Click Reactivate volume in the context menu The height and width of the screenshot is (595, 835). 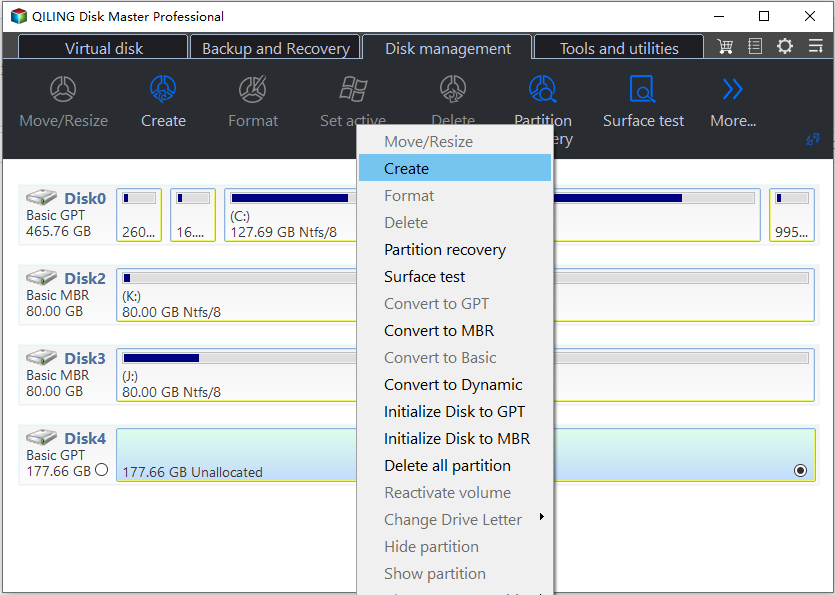click(x=455, y=492)
